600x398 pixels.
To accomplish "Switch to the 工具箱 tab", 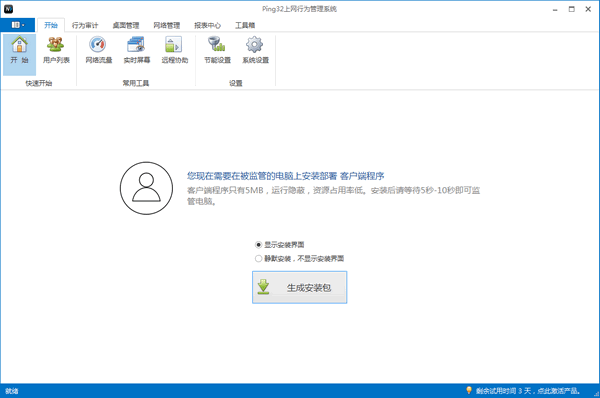I will pos(245,25).
